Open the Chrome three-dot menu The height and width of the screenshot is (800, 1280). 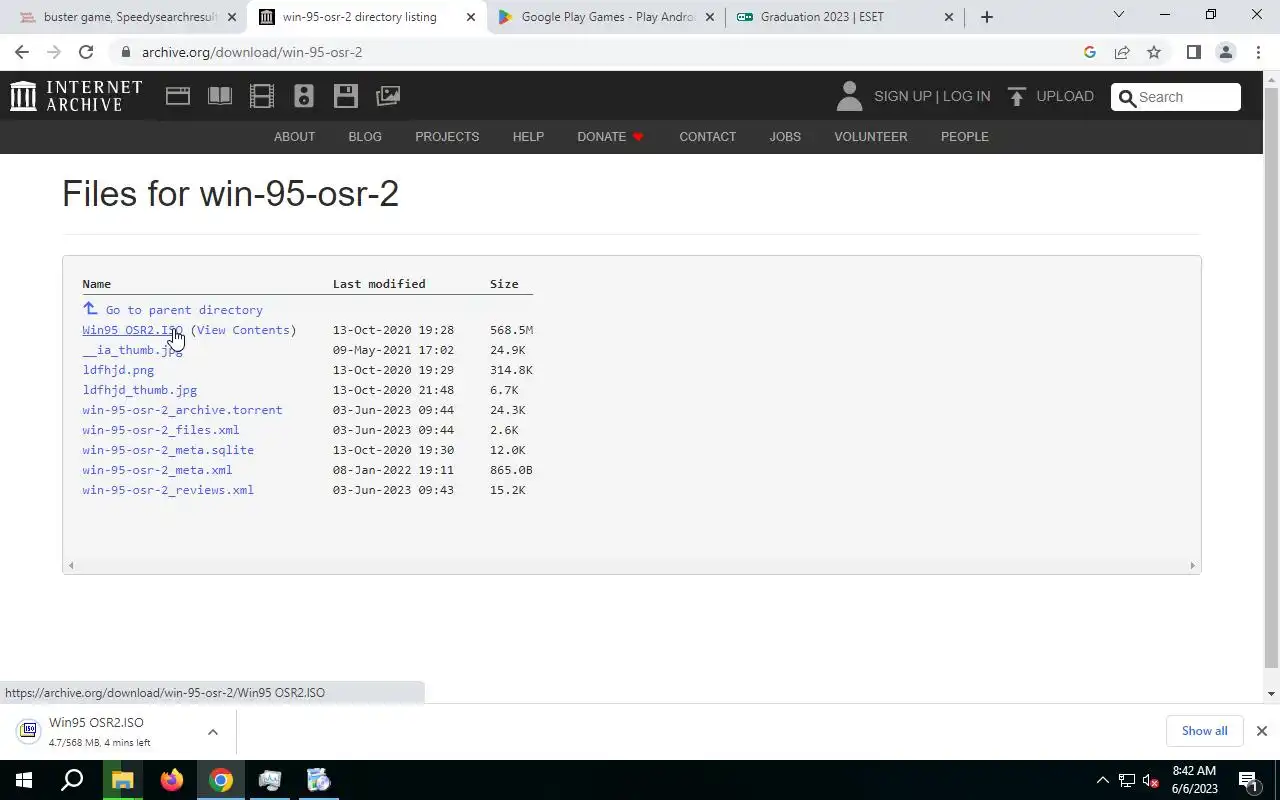[1258, 52]
